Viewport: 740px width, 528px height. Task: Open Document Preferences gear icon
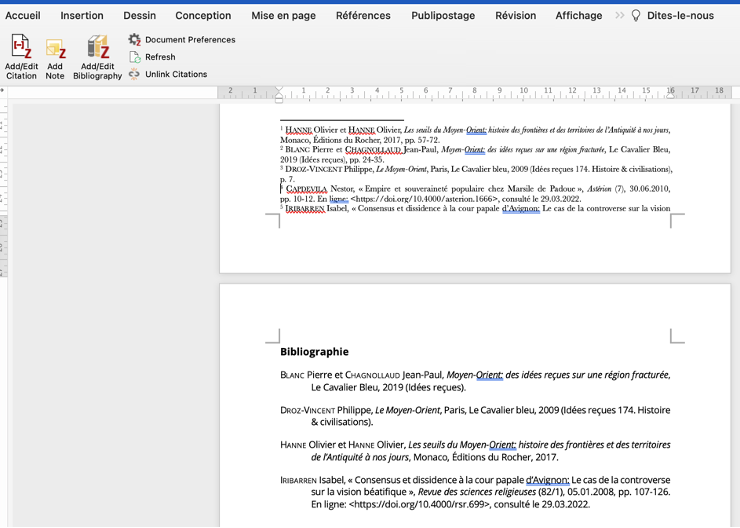tap(135, 40)
